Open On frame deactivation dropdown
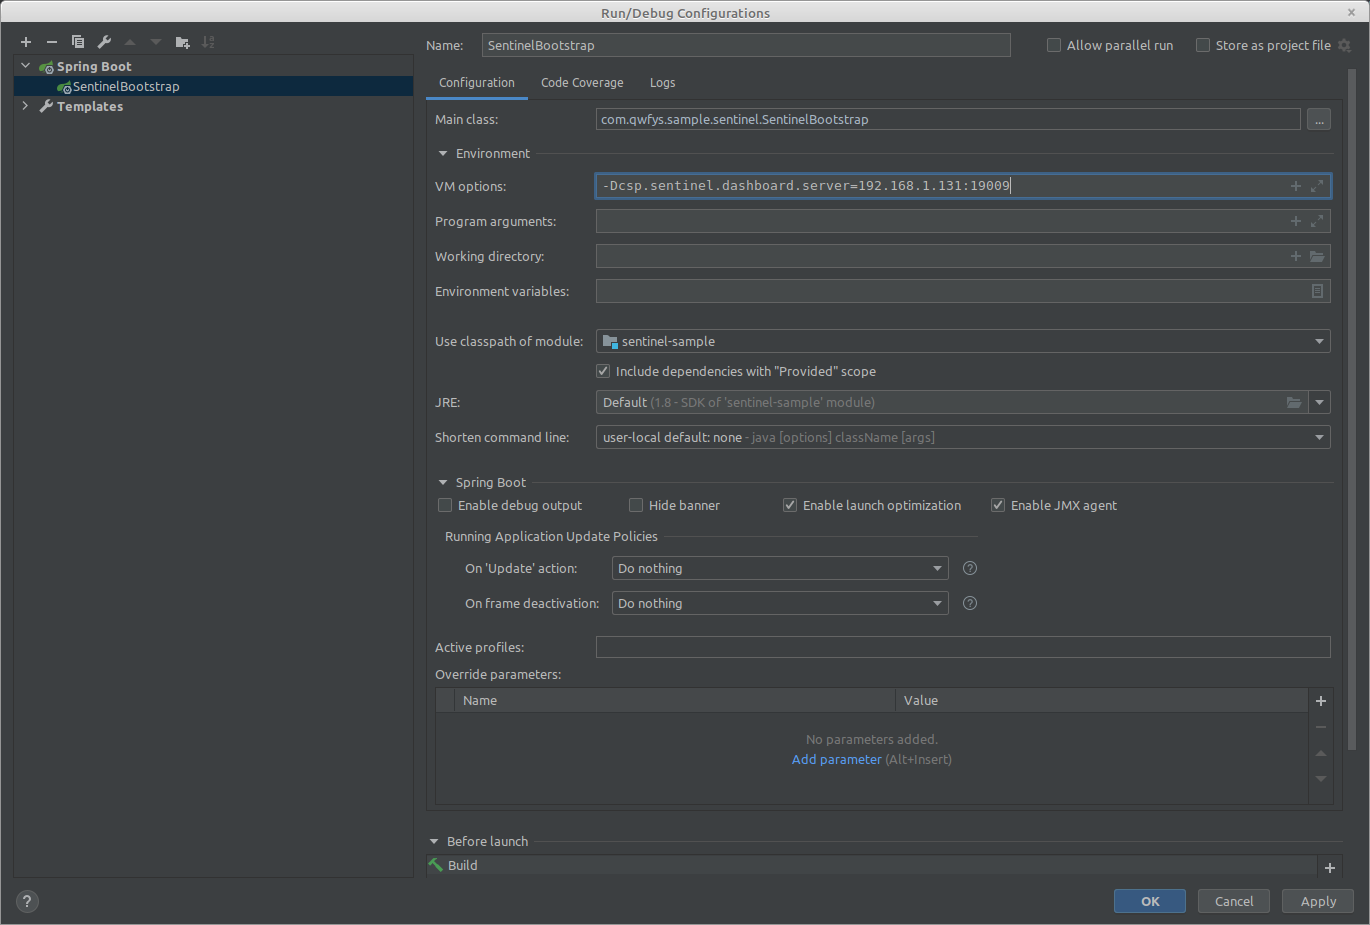The image size is (1370, 925). point(780,603)
